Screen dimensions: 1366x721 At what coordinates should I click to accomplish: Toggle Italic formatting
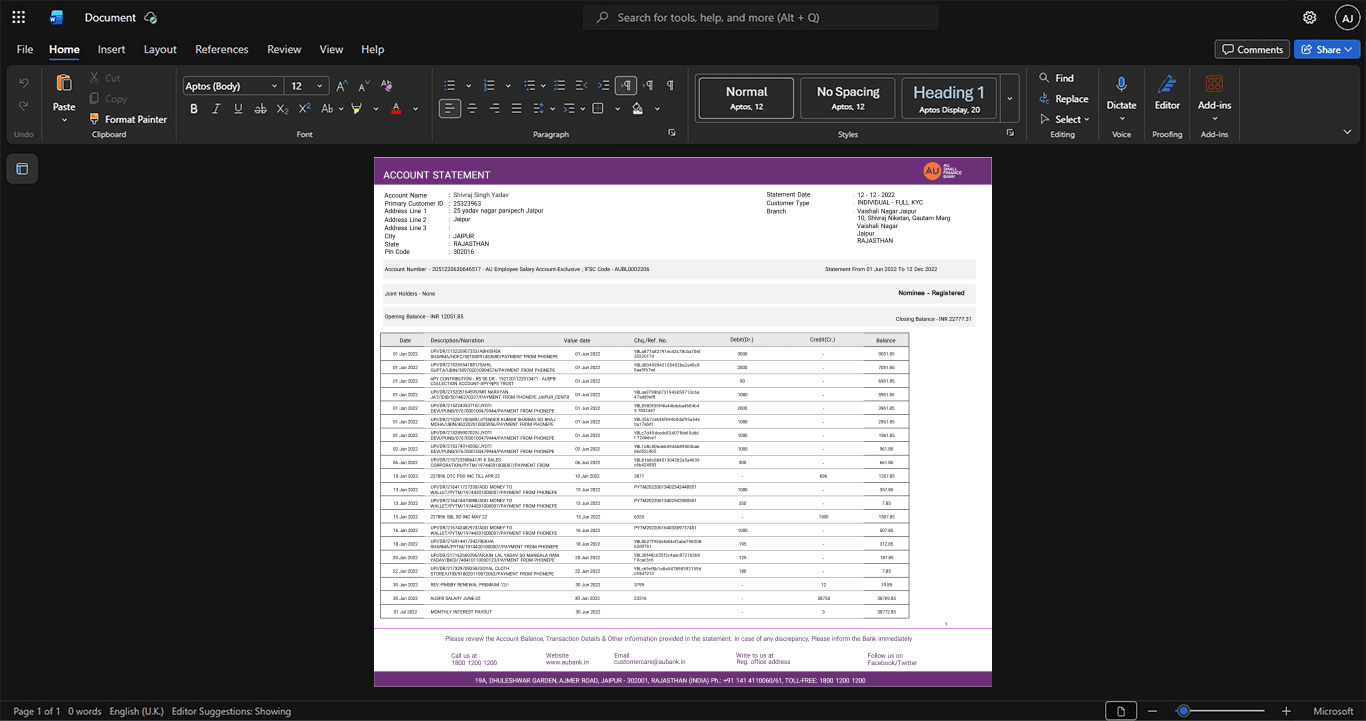(x=216, y=108)
